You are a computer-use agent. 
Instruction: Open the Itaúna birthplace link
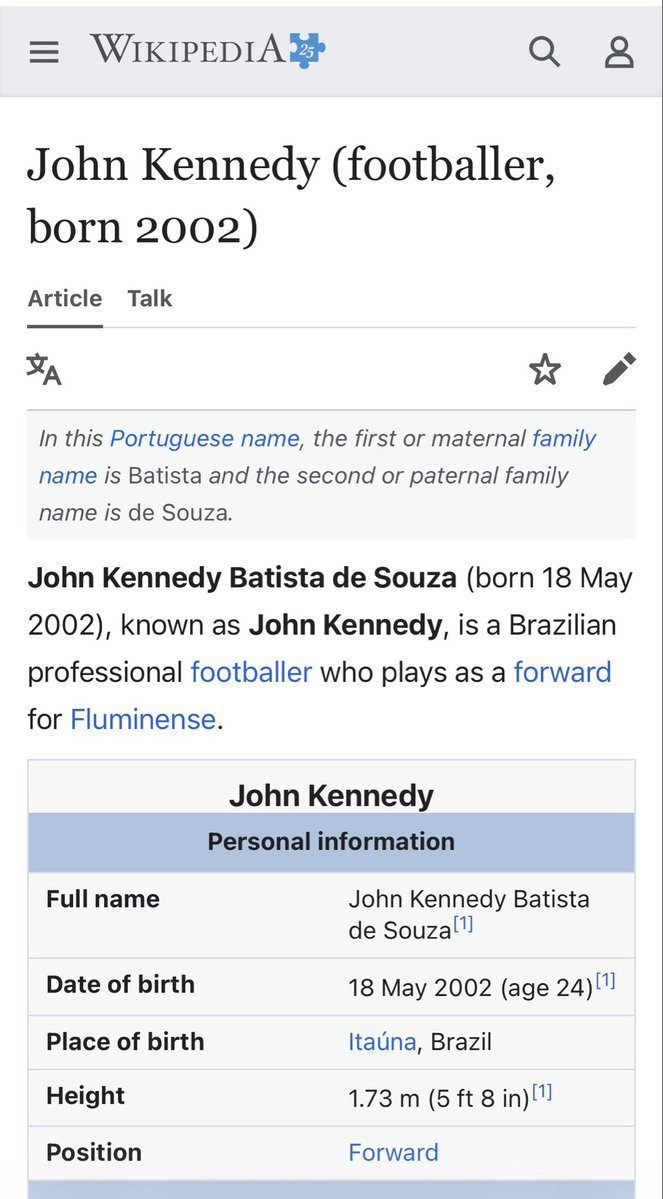382,1041
